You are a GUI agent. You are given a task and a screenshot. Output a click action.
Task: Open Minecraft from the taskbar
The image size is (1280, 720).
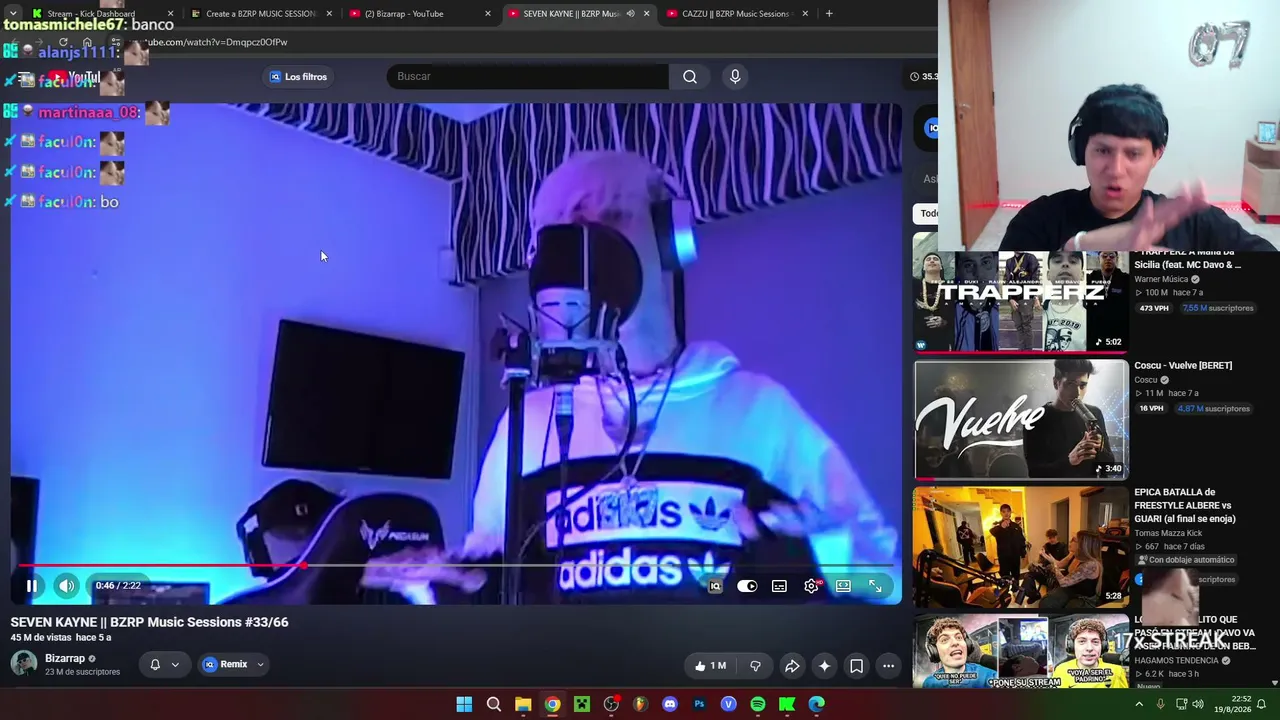coord(582,704)
